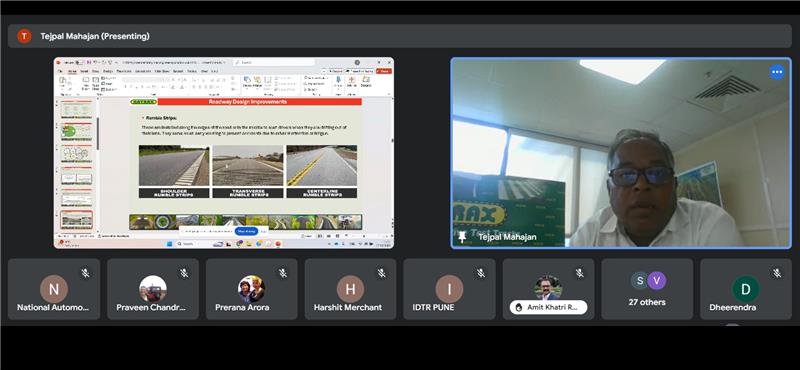The image size is (800, 370).
Task: Click the Windows Start button in the shared taskbar
Action: point(169,244)
